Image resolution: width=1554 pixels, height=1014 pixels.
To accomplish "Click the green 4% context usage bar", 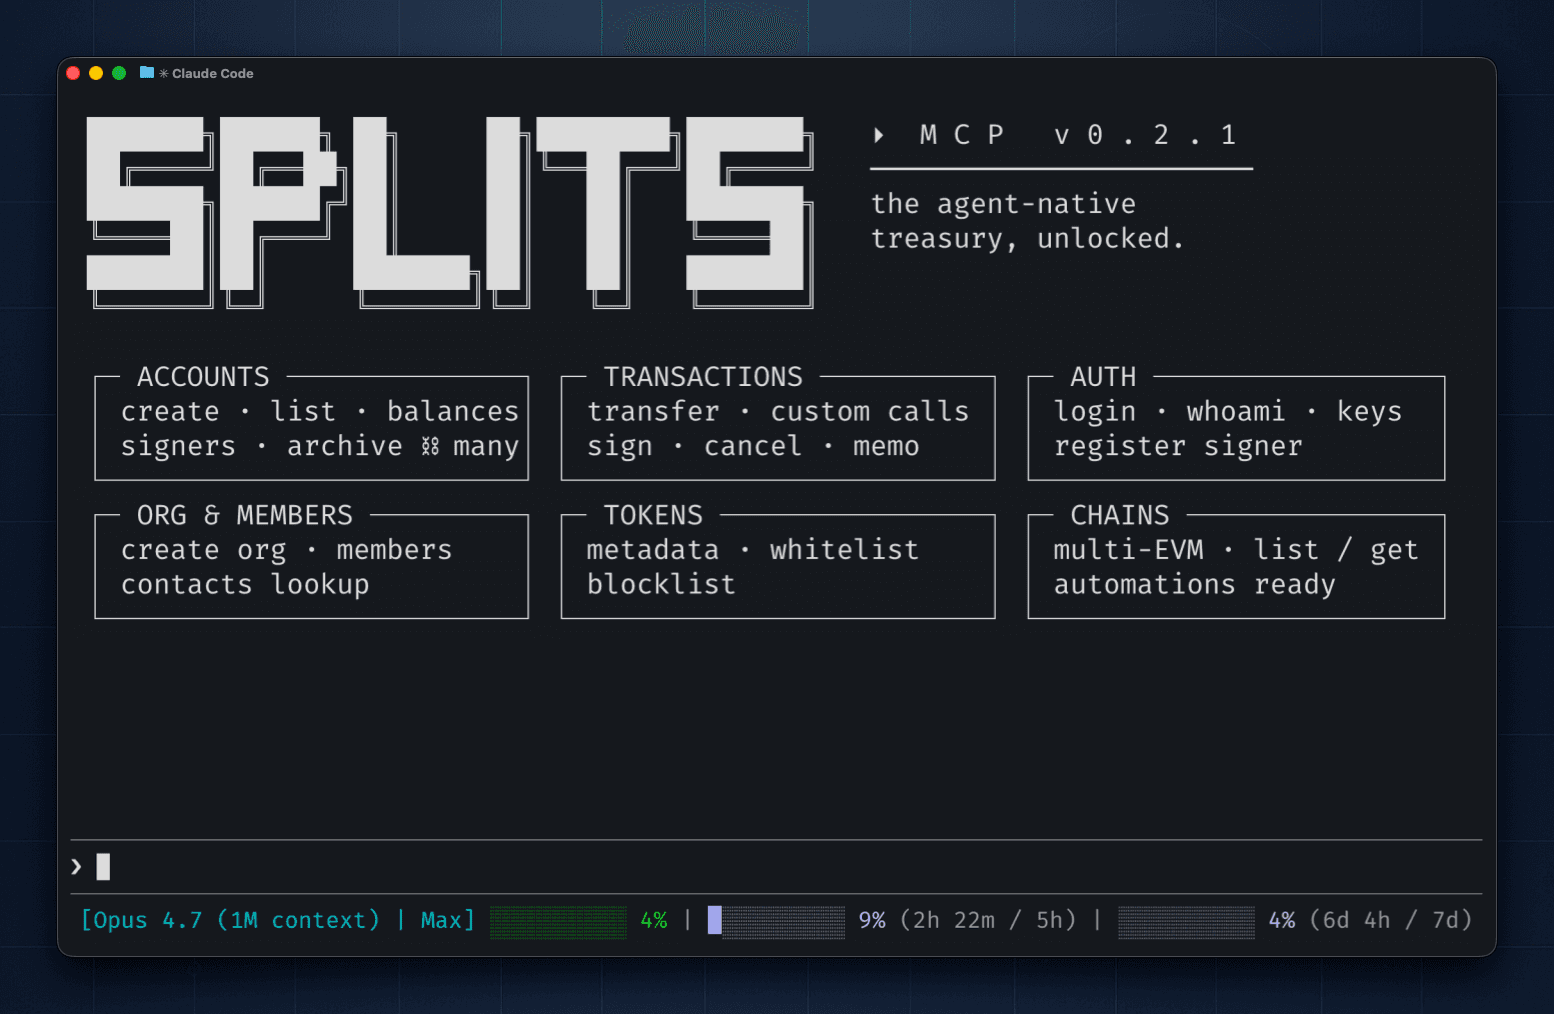I will click(558, 921).
